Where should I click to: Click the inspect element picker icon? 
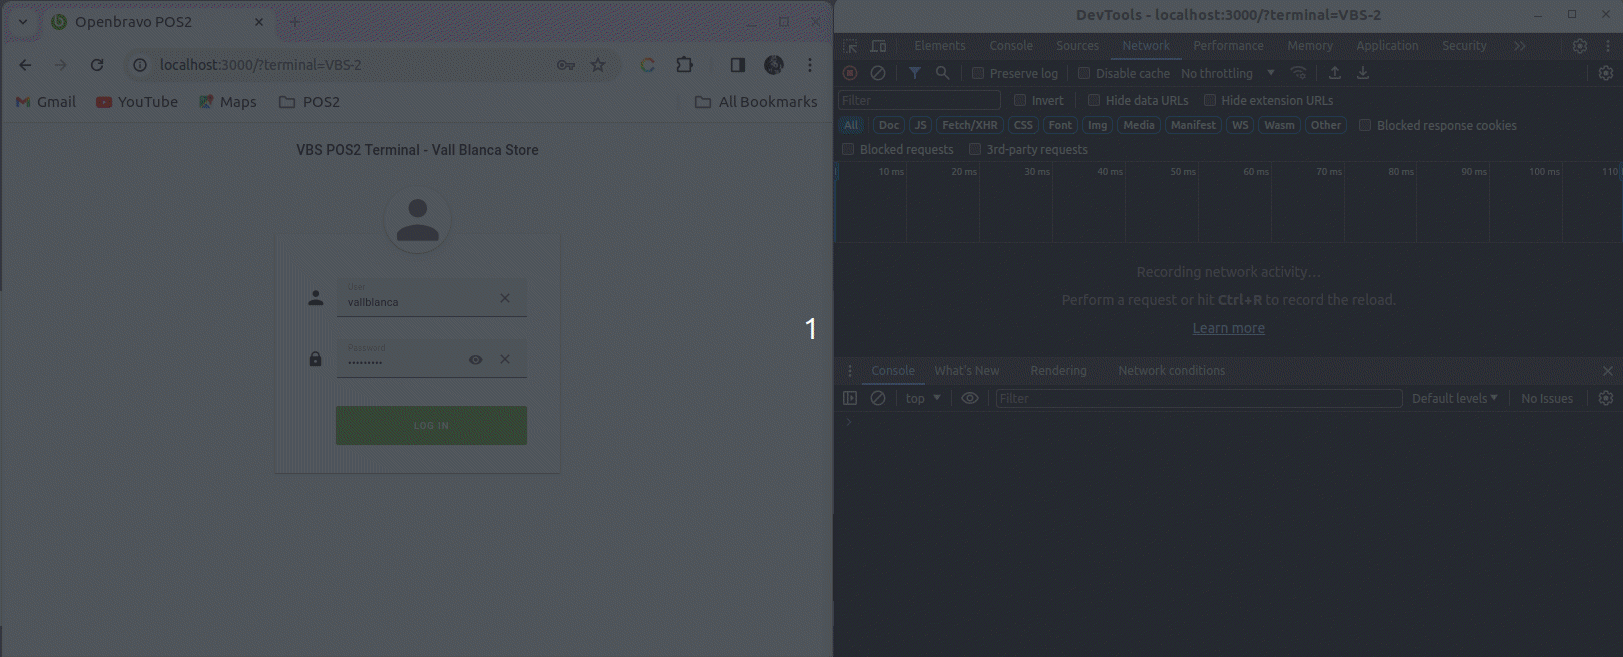[x=850, y=46]
